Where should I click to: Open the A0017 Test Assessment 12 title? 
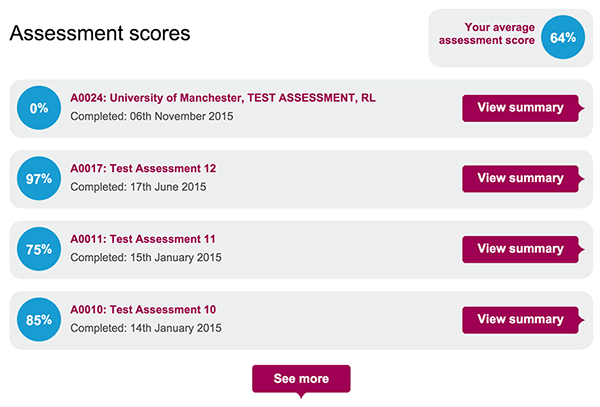(x=143, y=168)
